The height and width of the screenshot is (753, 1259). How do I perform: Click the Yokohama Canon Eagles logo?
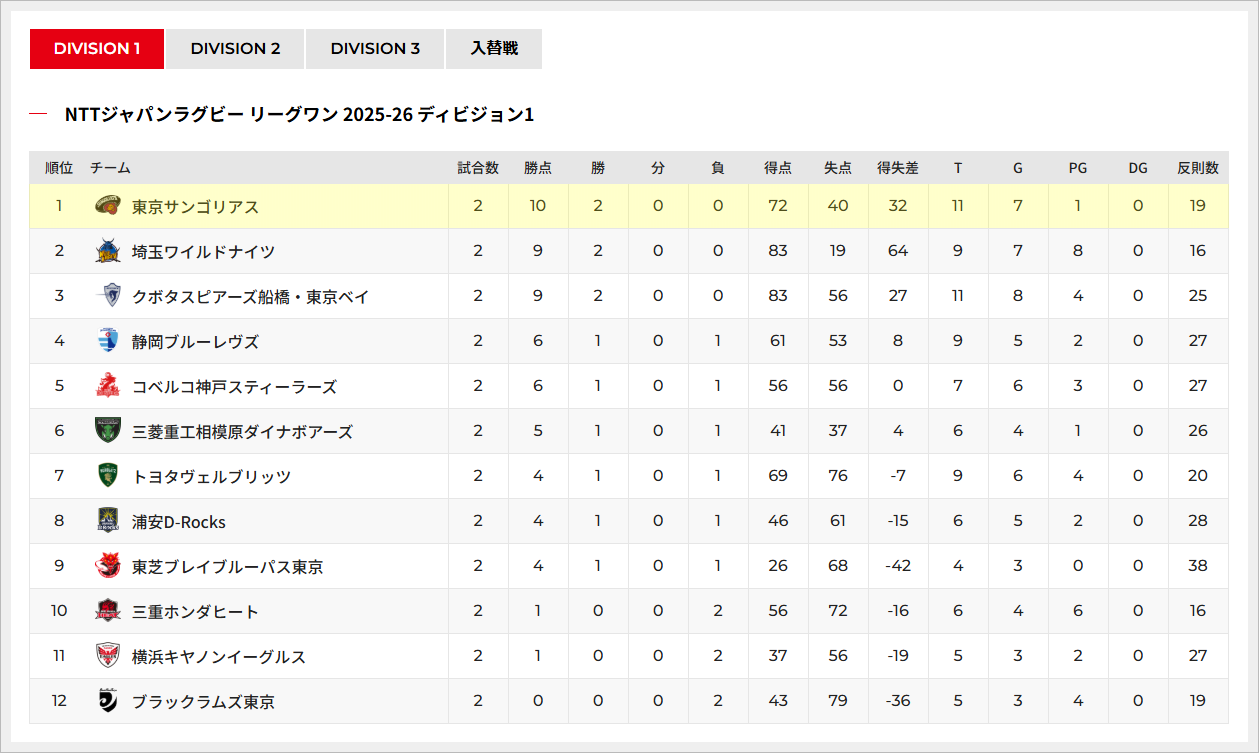point(108,656)
